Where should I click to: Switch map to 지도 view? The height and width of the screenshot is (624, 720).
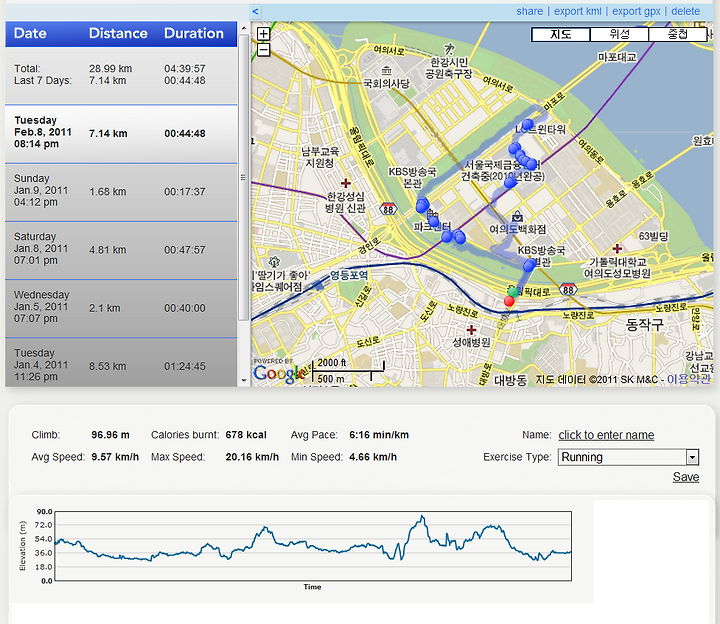coord(560,34)
